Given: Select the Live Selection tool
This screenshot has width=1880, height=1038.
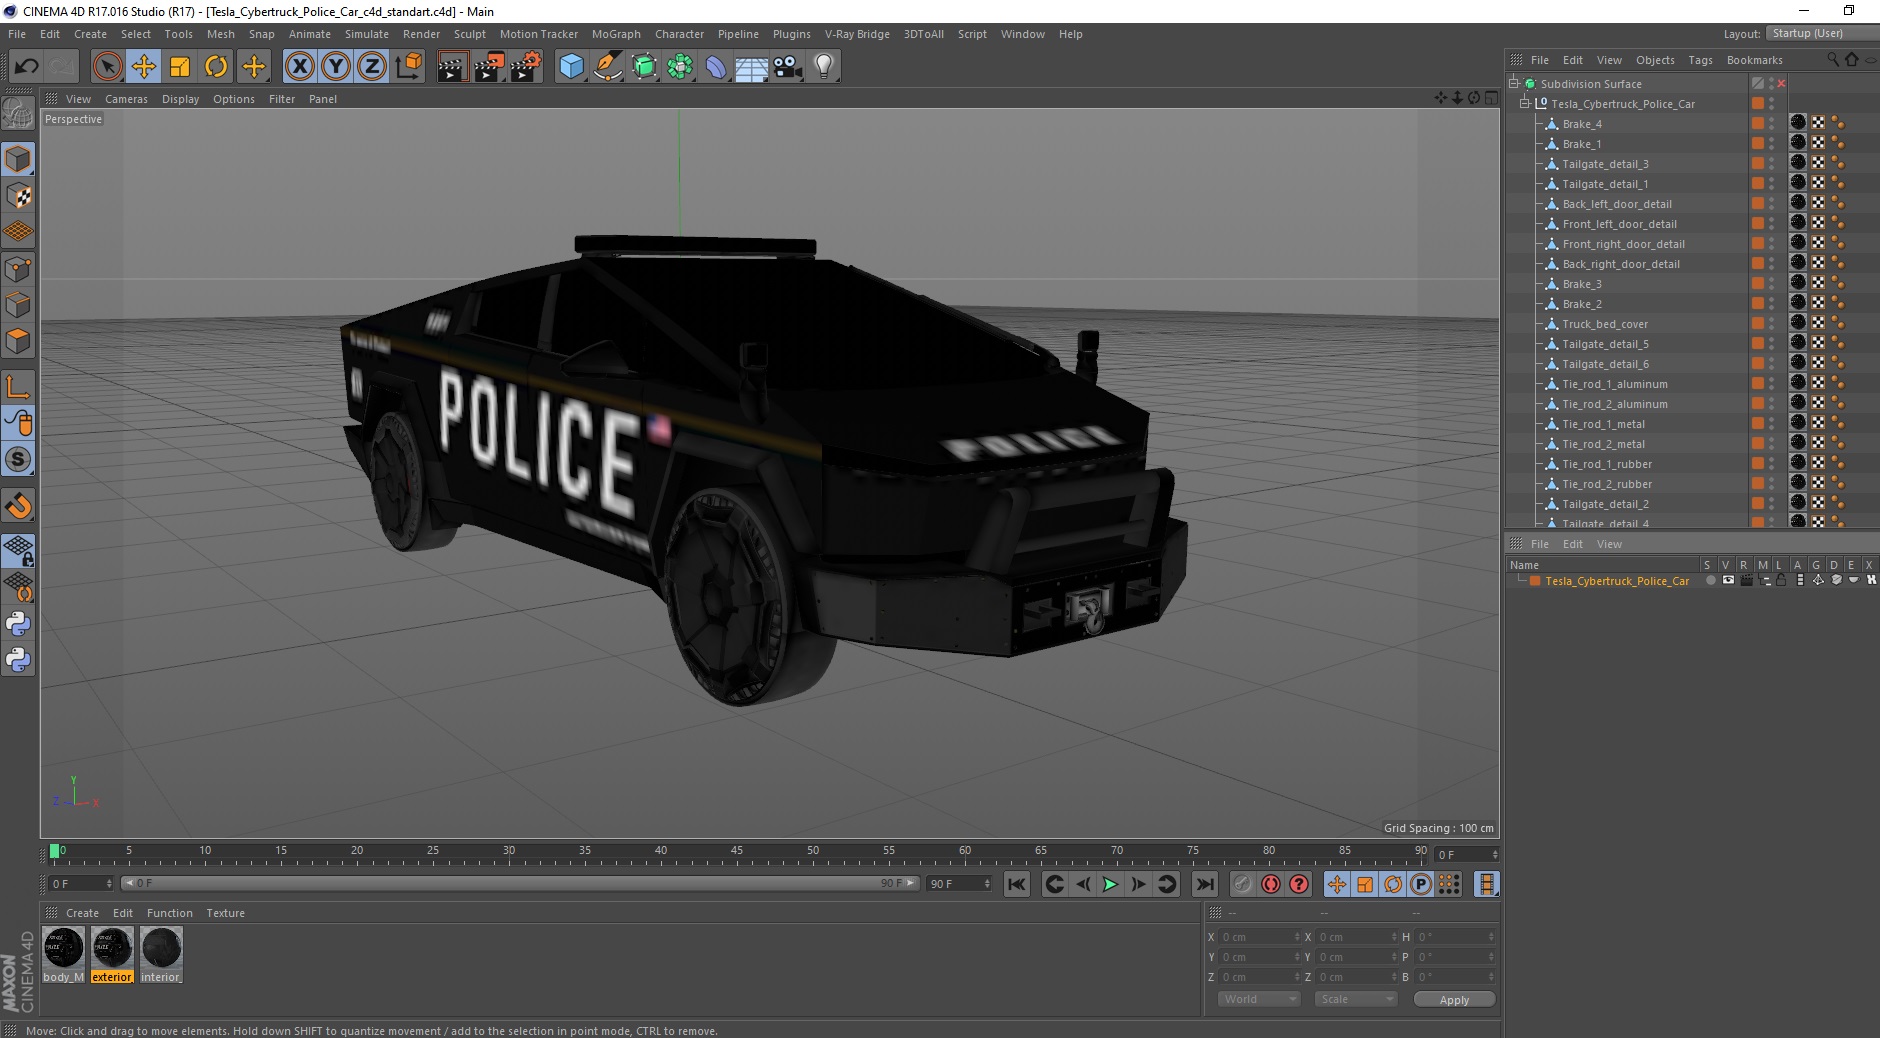Looking at the screenshot, I should [107, 67].
